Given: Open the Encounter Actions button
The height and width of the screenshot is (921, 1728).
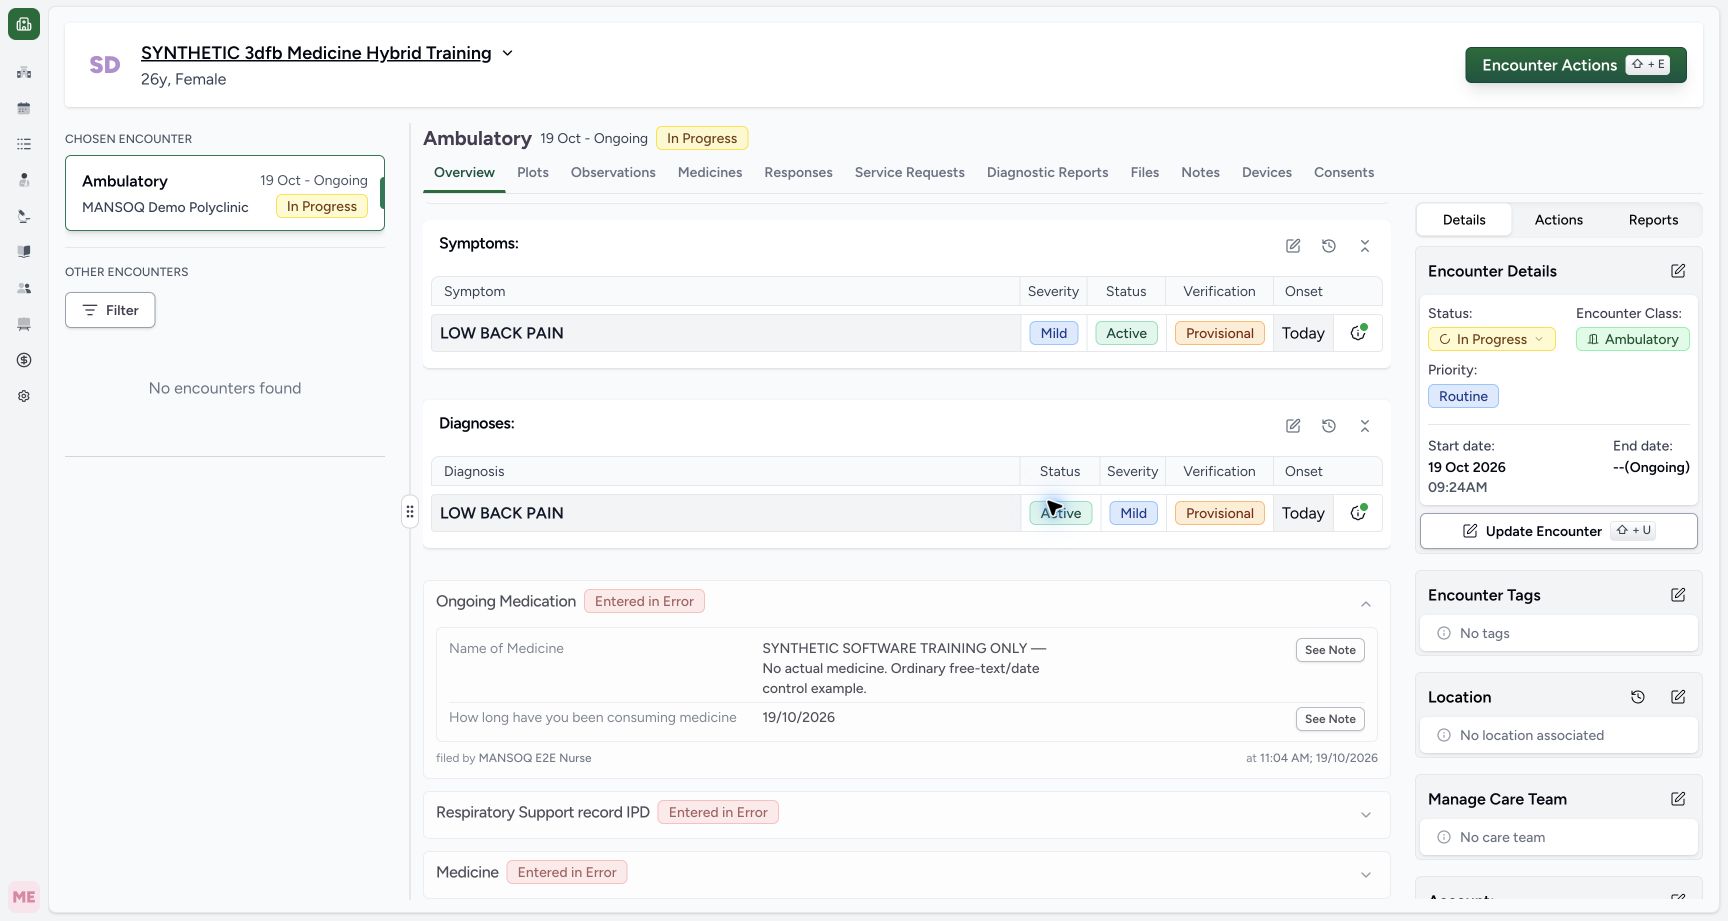Looking at the screenshot, I should [1576, 65].
